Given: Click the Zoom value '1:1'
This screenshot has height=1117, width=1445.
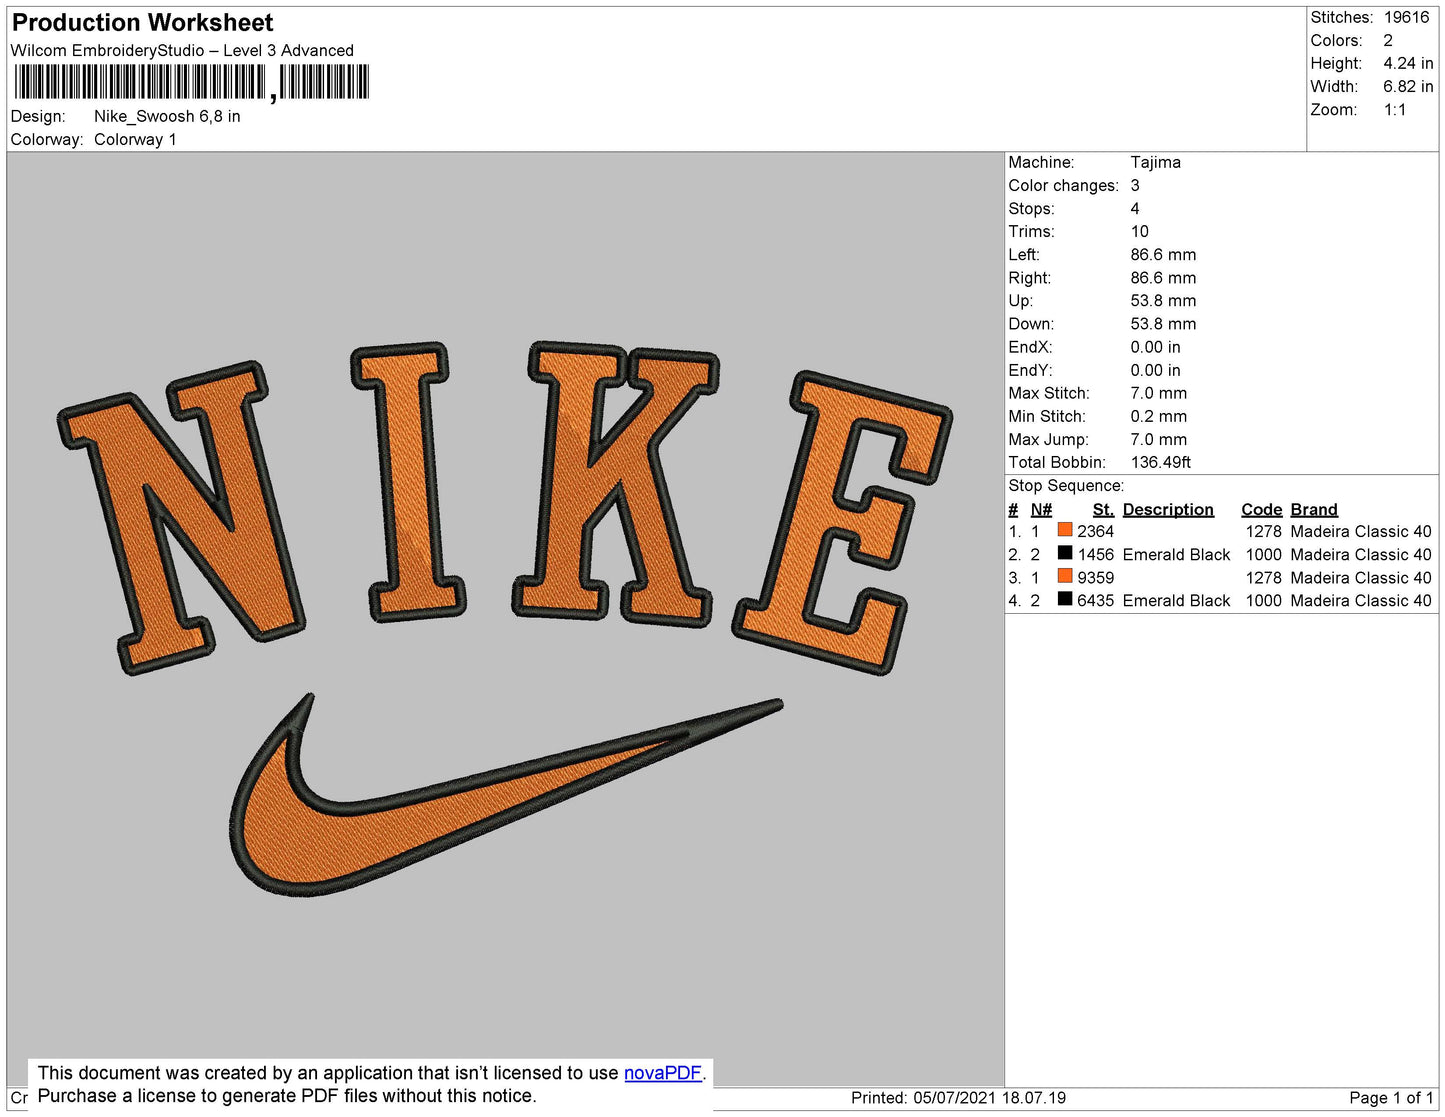Looking at the screenshot, I should pyautogui.click(x=1395, y=109).
